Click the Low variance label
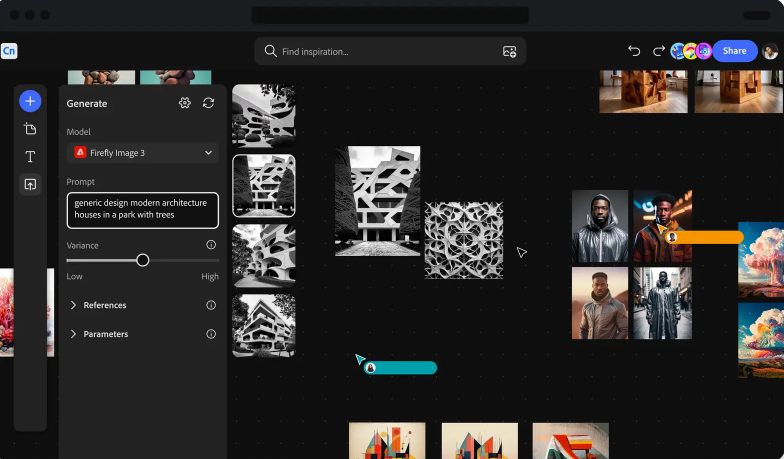 74,276
